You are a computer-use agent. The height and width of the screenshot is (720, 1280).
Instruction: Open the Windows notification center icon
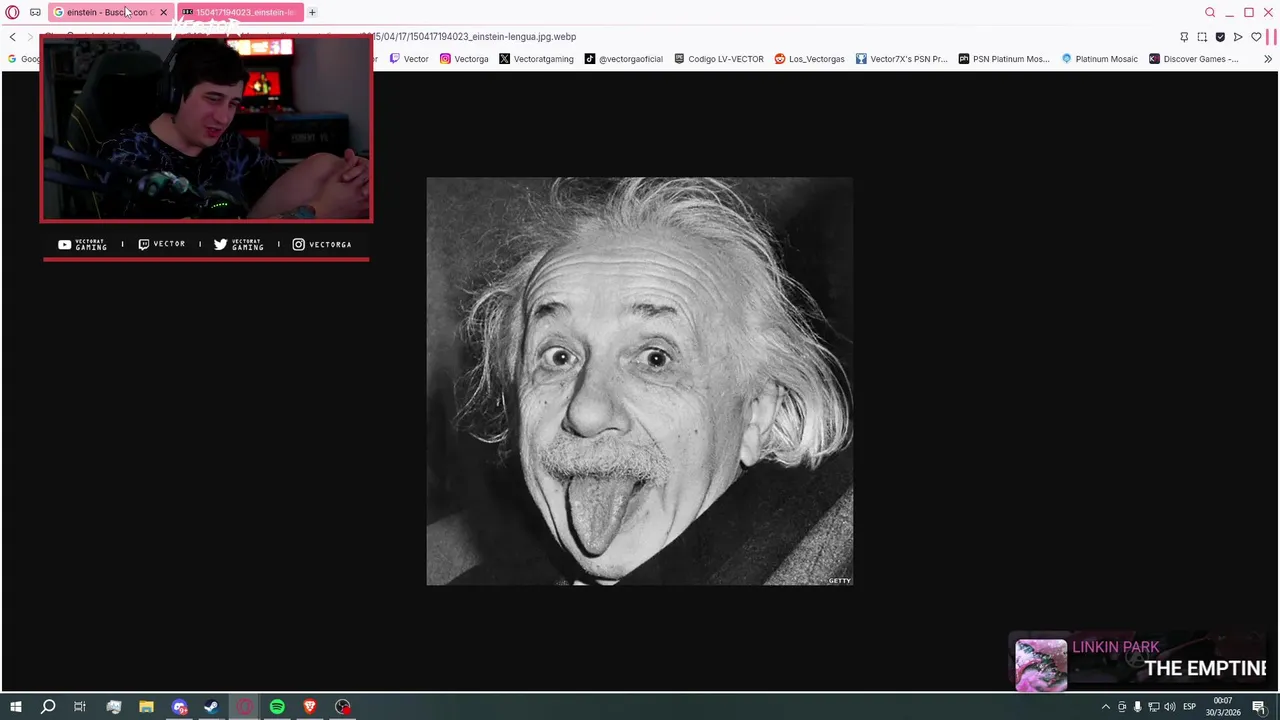pos(1259,707)
